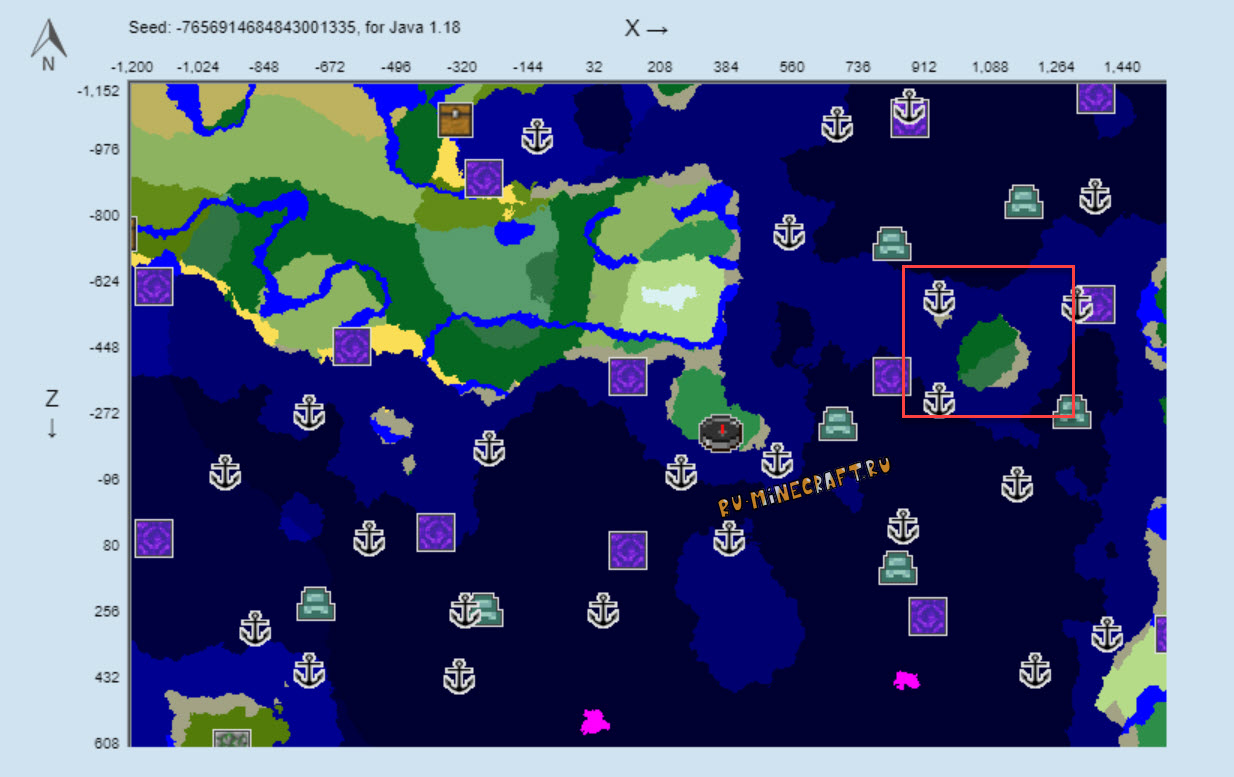Open ruined portal near X 923, Z 266
Screen dimensions: 1234x777
928,617
